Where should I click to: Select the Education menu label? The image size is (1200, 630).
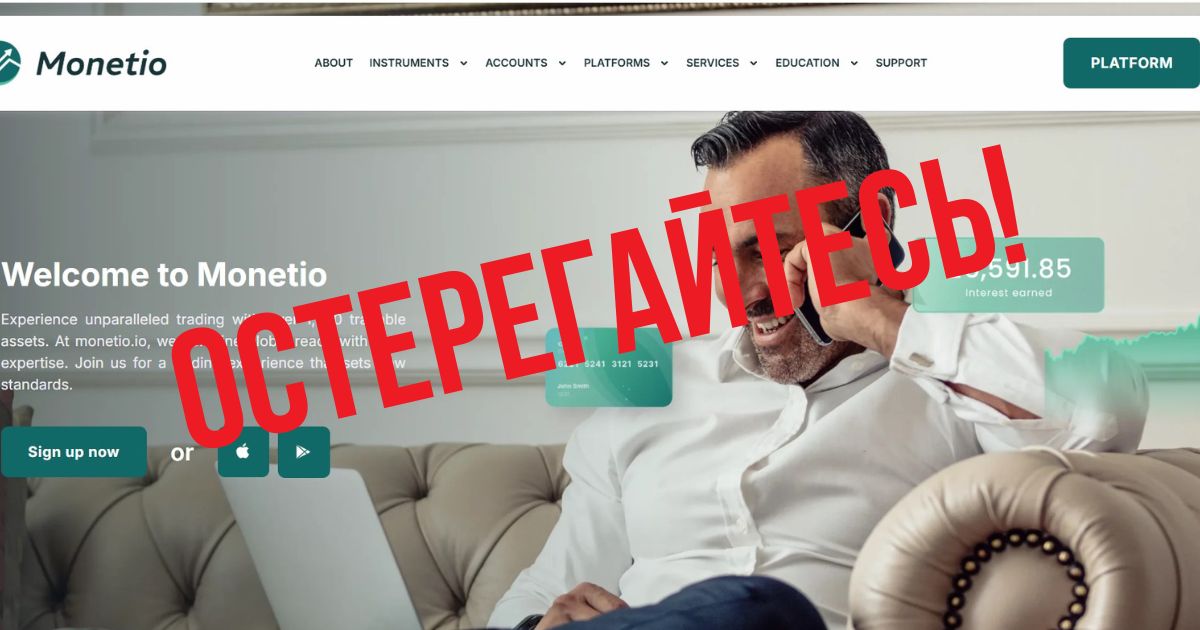[807, 63]
